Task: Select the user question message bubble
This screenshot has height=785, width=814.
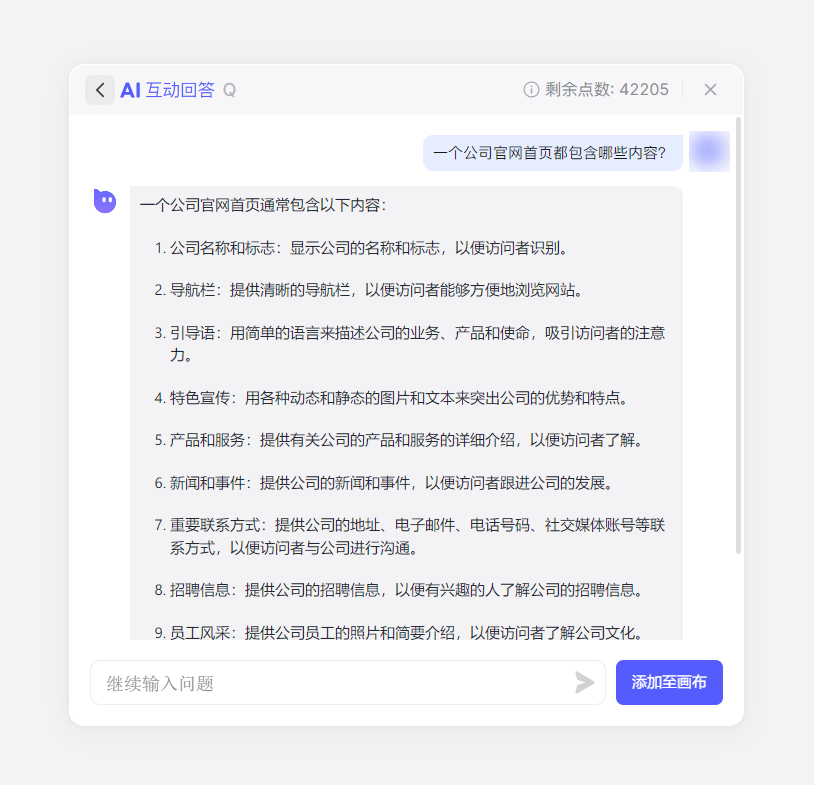Action: point(552,153)
